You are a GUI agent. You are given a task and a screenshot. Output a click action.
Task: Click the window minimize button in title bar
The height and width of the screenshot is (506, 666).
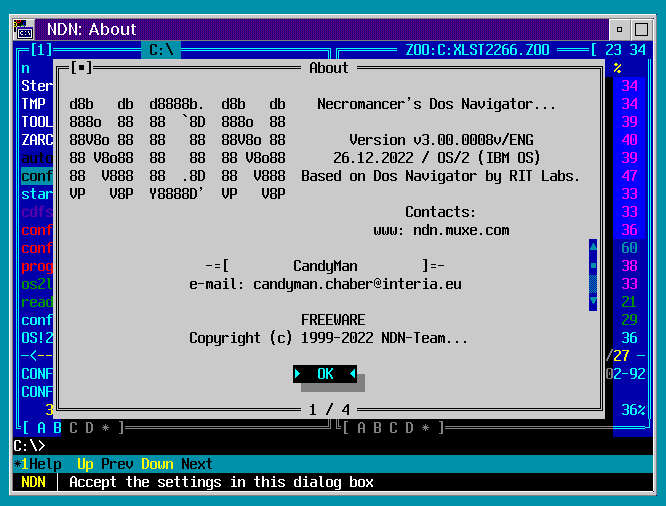click(619, 29)
